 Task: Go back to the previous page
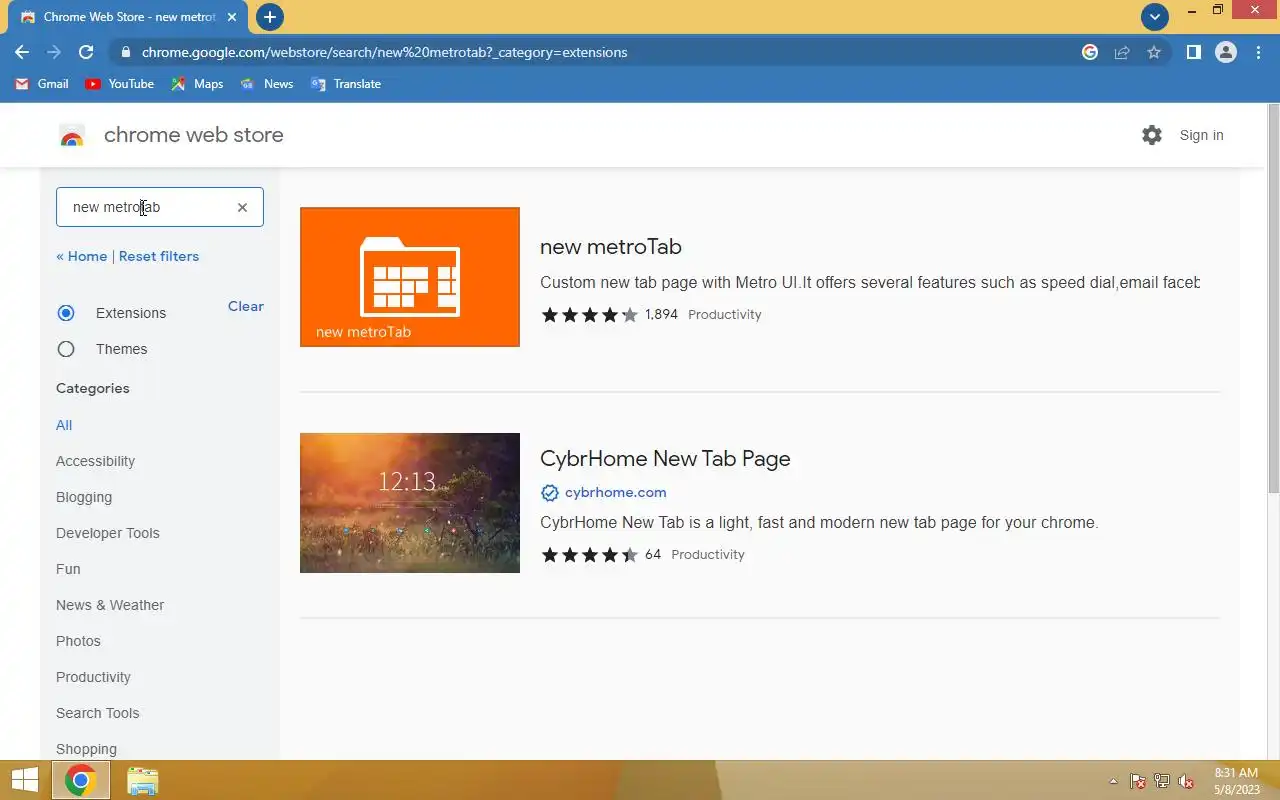click(22, 52)
